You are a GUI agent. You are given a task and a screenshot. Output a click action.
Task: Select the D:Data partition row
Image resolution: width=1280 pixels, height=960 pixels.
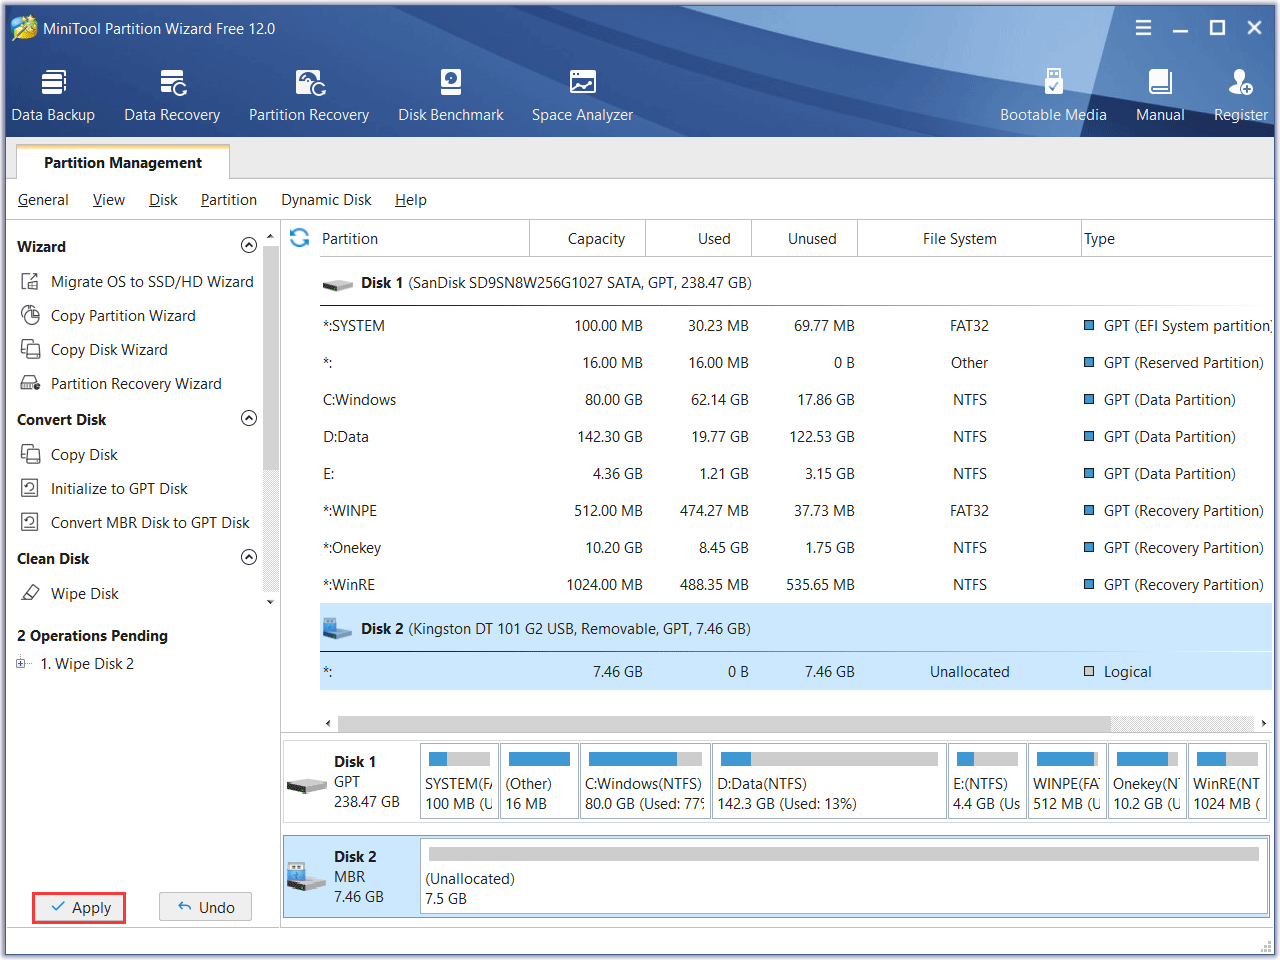796,437
